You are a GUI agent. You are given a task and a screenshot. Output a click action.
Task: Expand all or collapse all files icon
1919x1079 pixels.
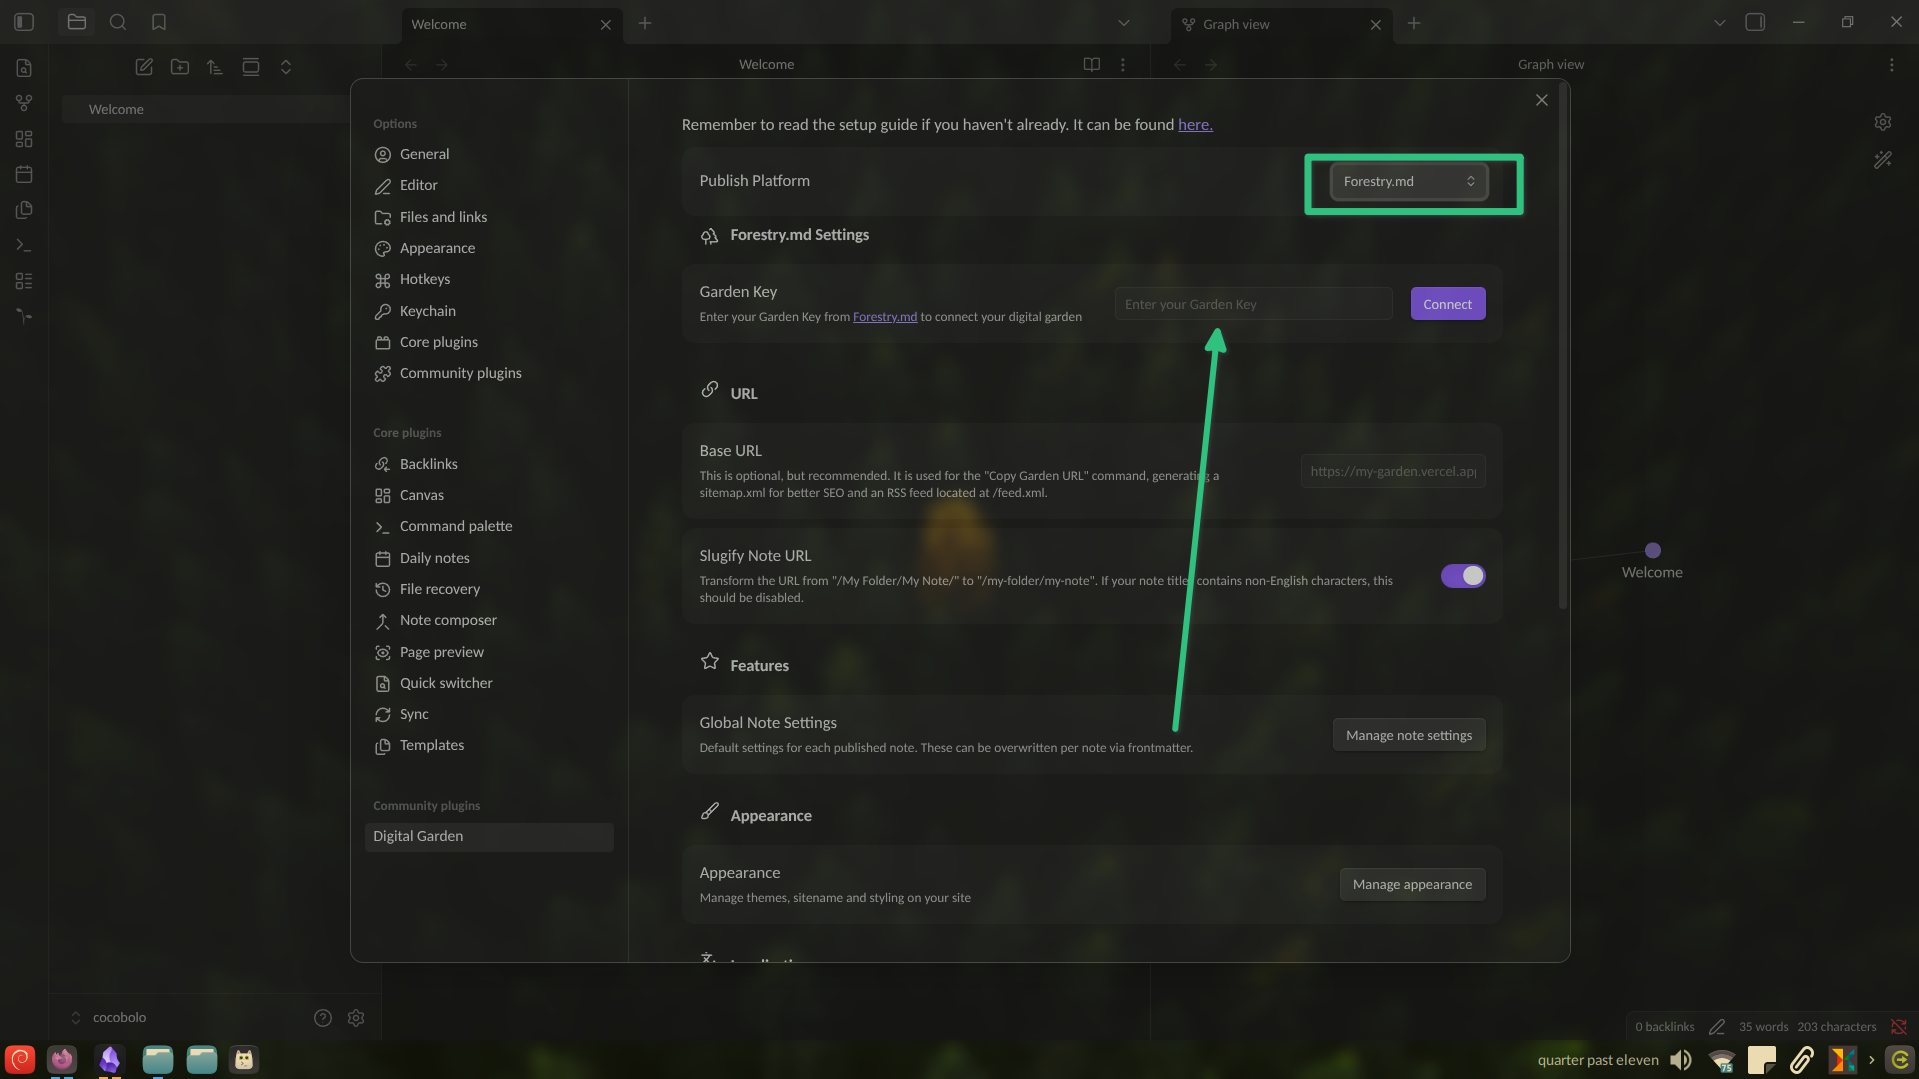[x=286, y=67]
